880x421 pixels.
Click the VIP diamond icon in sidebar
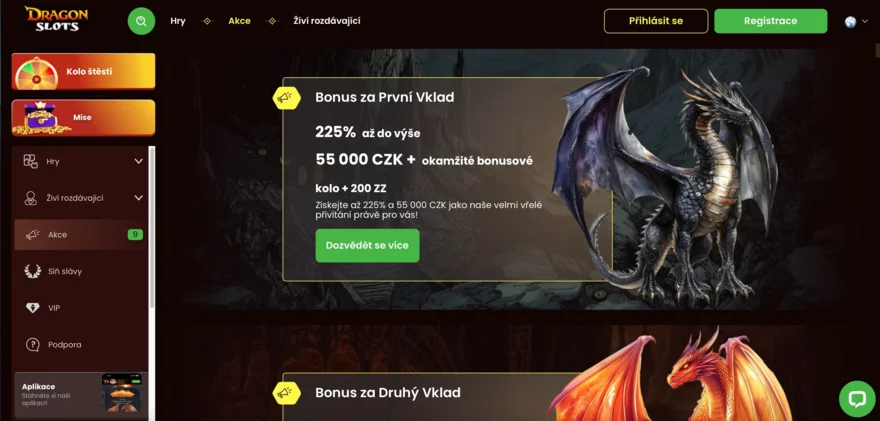(x=33, y=308)
